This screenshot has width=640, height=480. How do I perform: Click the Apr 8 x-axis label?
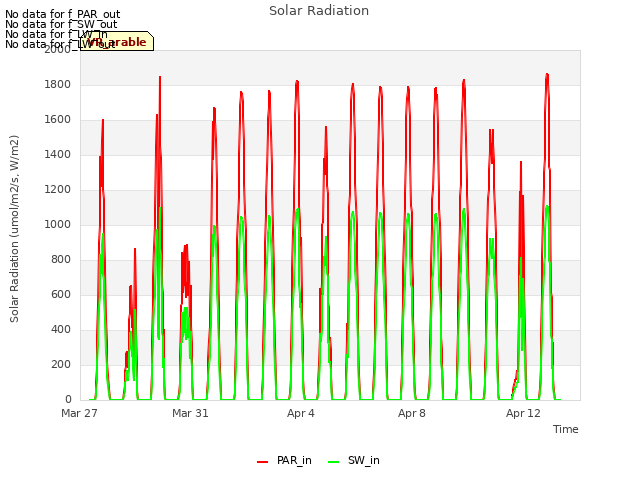[x=412, y=413]
